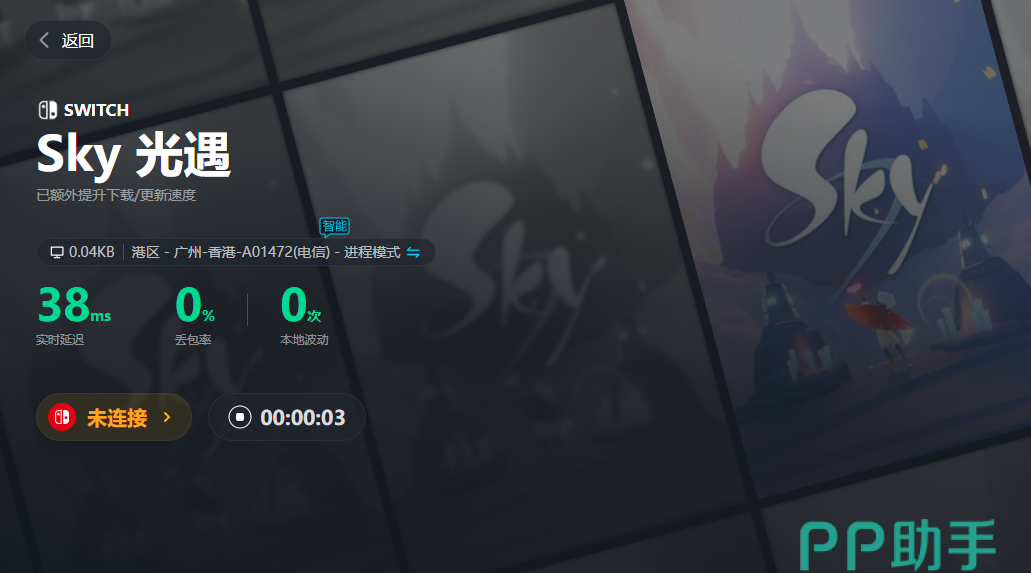Go back with the 返回 button

point(68,40)
